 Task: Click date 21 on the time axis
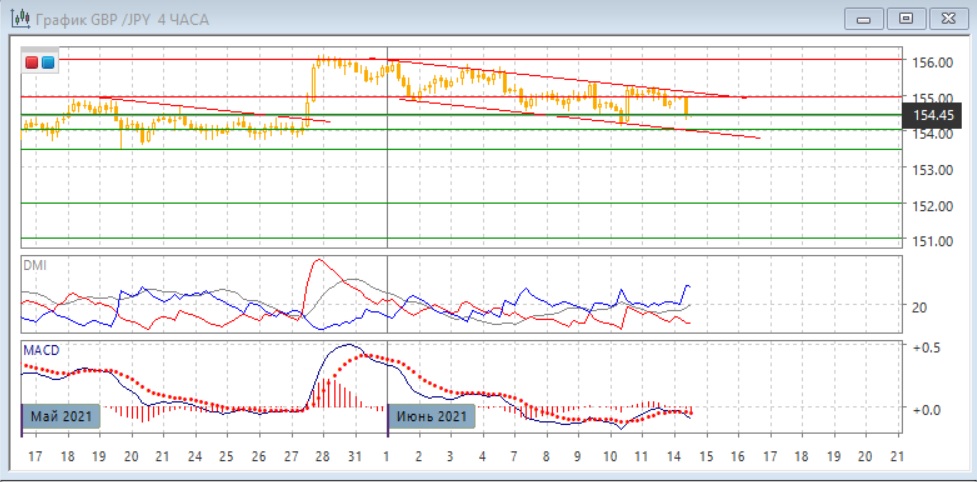point(896,456)
